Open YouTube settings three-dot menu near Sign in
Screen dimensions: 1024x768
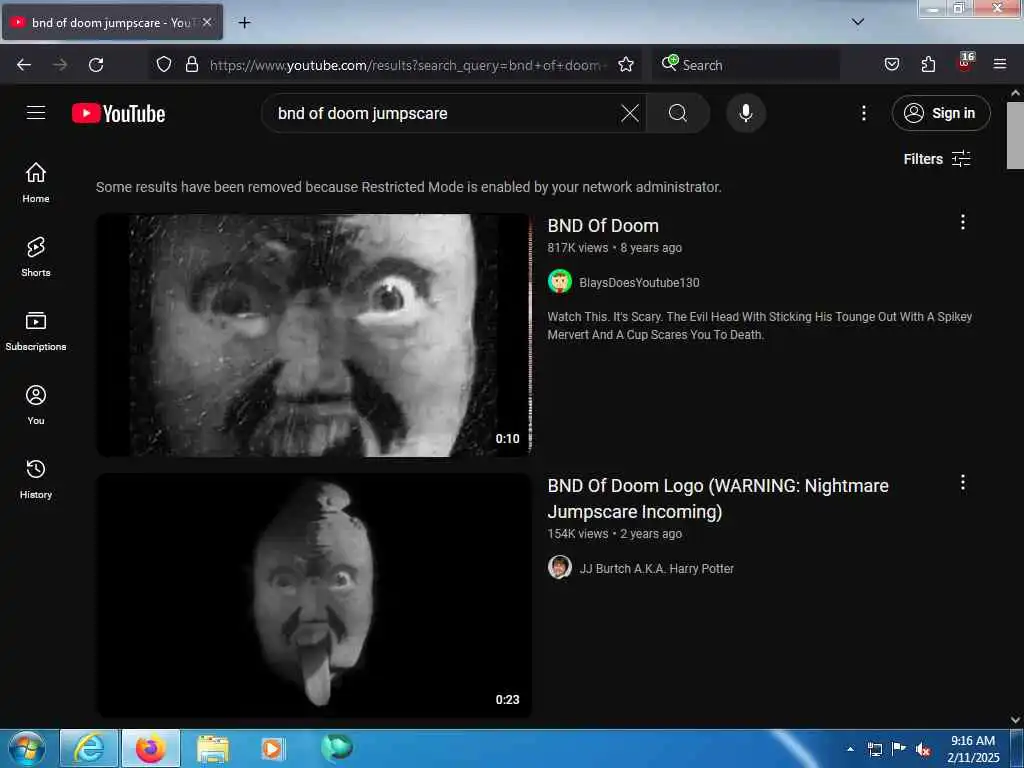pos(863,113)
